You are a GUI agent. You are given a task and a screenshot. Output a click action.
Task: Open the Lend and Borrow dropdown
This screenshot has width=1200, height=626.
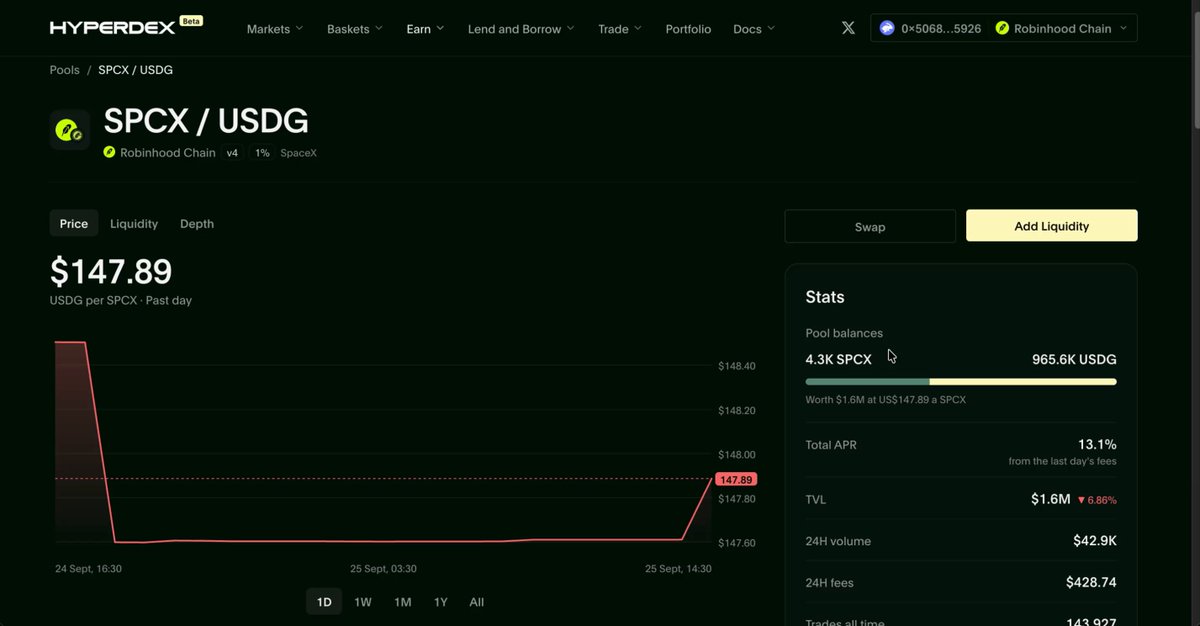point(521,29)
